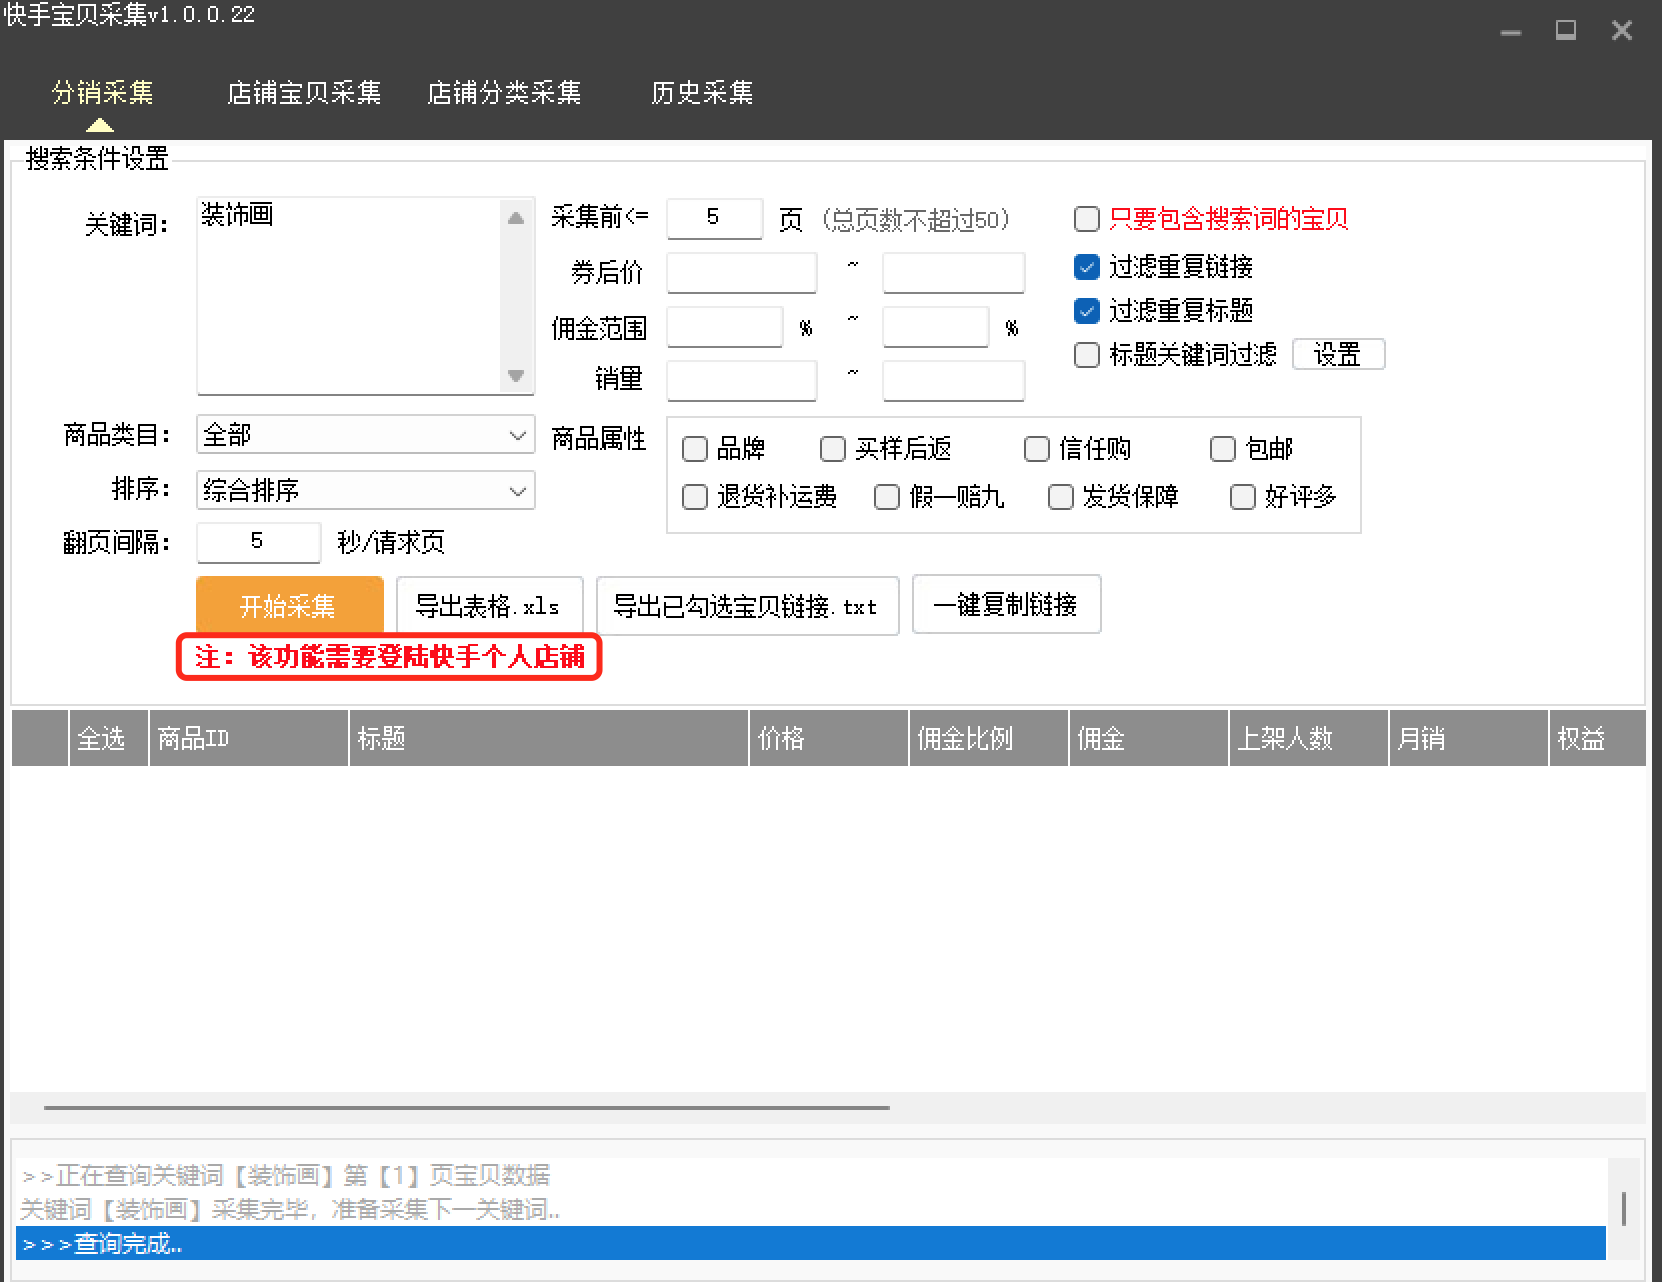Click the 商品ID column header
1662x1282 pixels.
[248, 738]
